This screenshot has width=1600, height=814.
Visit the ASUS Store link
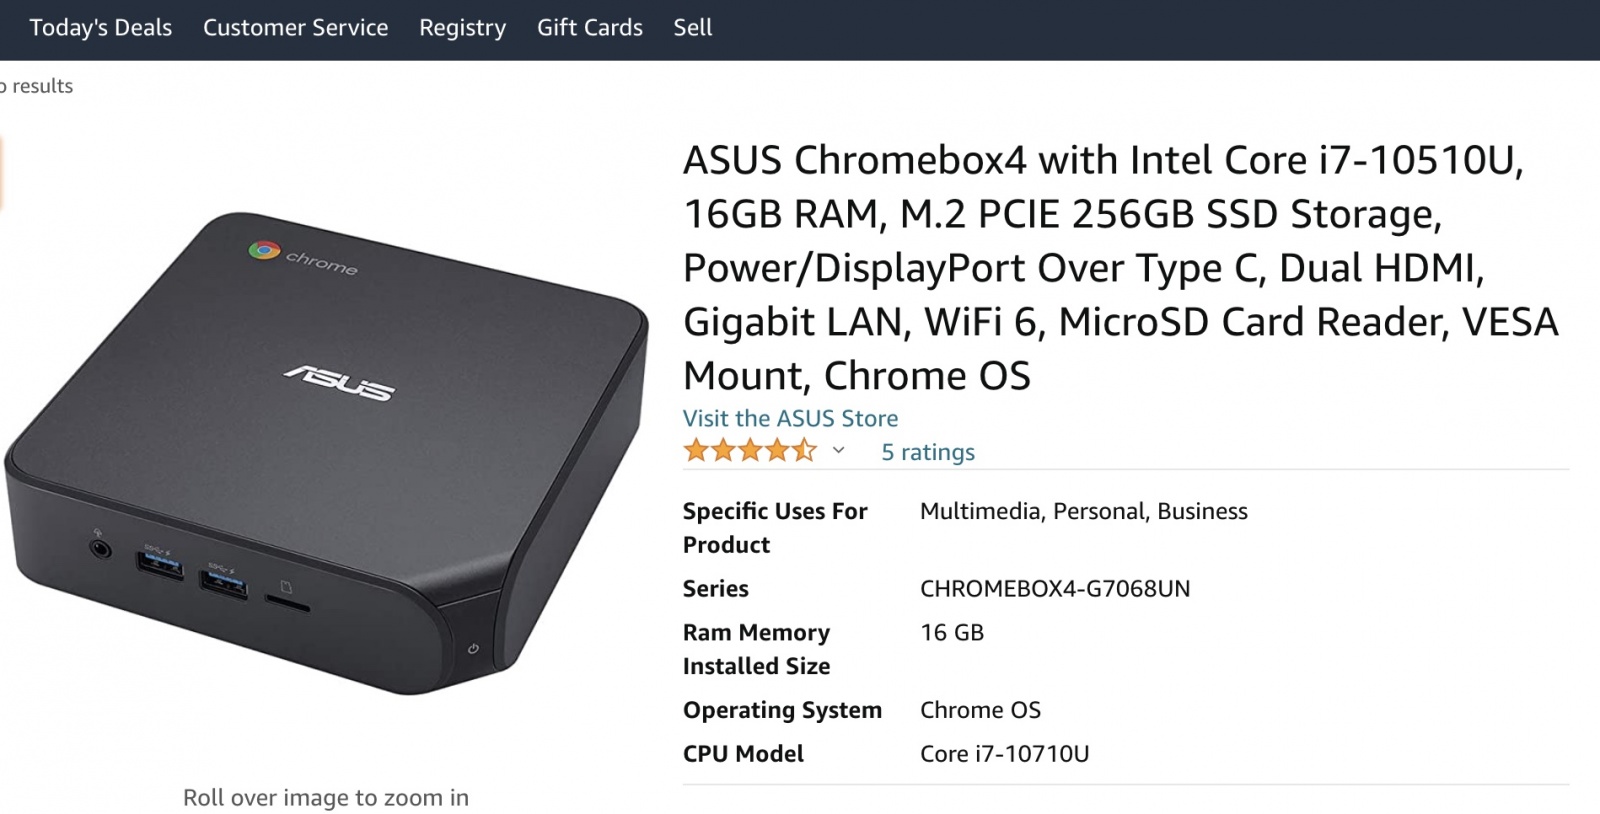[790, 418]
